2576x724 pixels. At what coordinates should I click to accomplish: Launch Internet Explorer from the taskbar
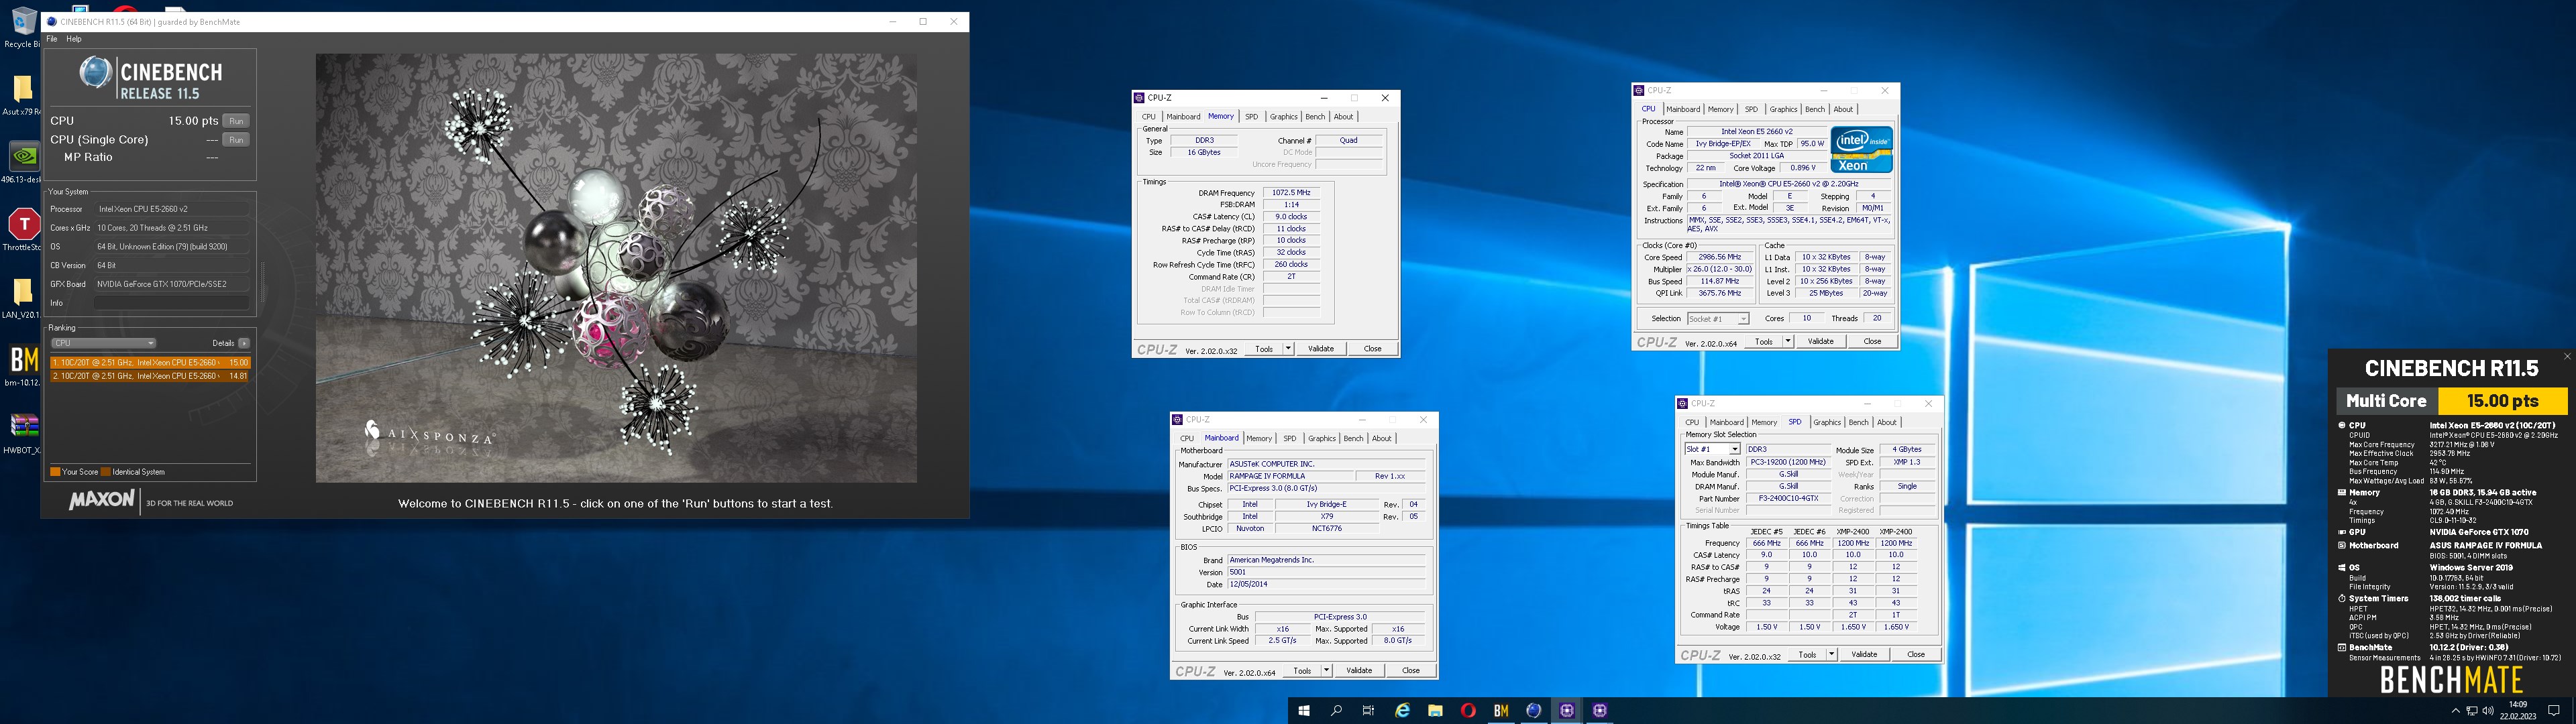click(x=1402, y=710)
